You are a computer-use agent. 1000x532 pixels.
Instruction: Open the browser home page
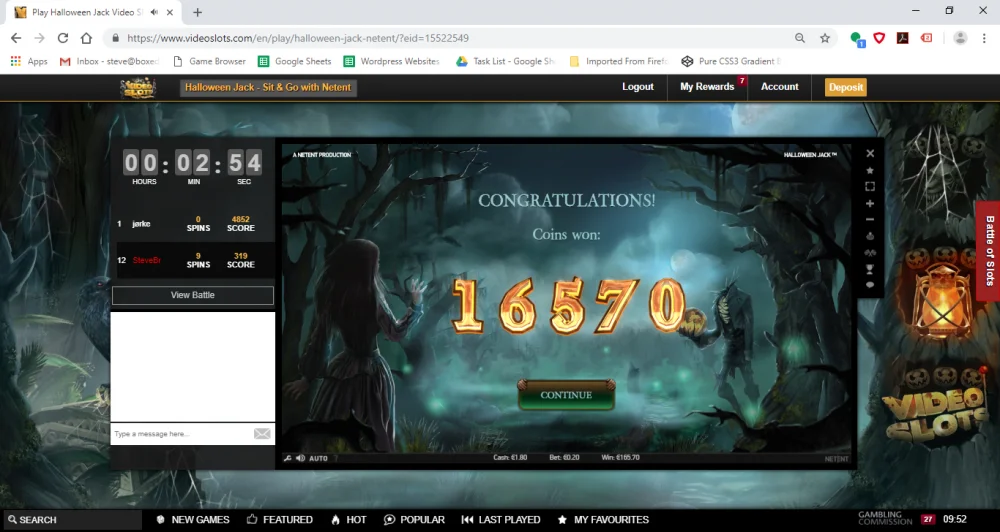click(86, 38)
